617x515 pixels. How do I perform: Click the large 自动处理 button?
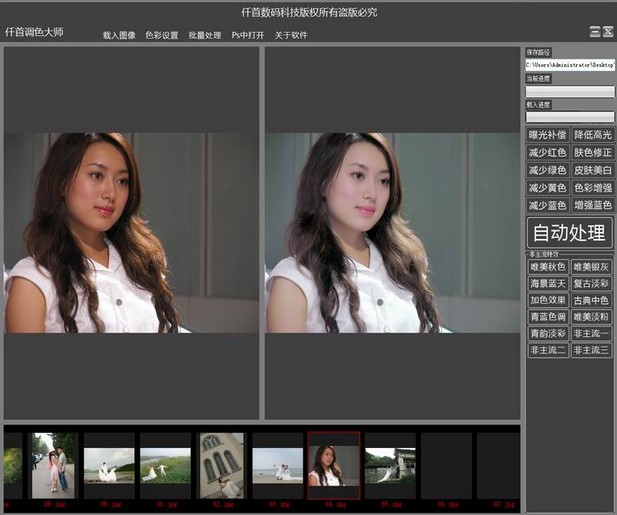pos(570,233)
